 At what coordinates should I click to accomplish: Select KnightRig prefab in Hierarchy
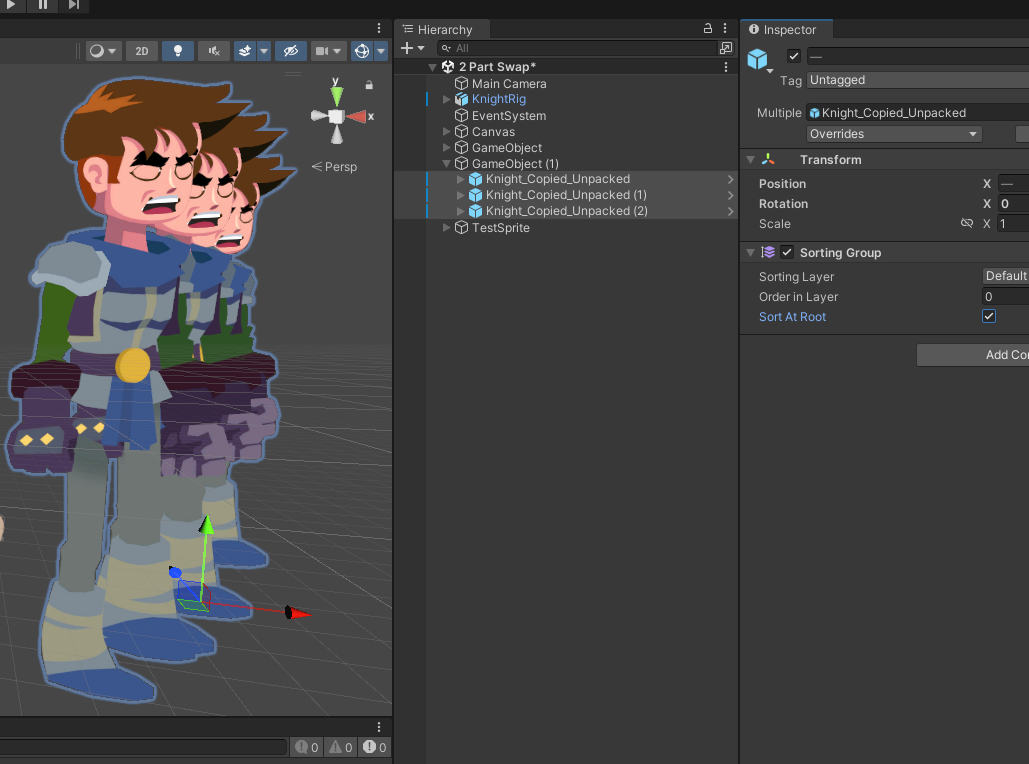coord(499,99)
